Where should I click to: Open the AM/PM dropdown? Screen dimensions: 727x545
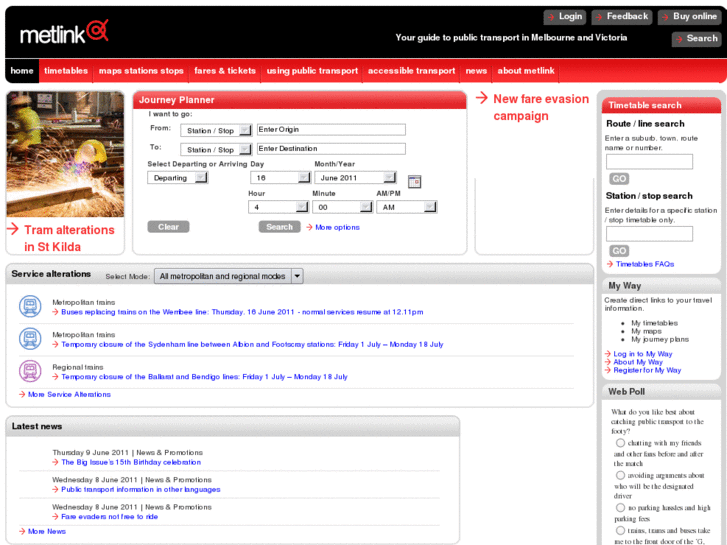tap(407, 207)
